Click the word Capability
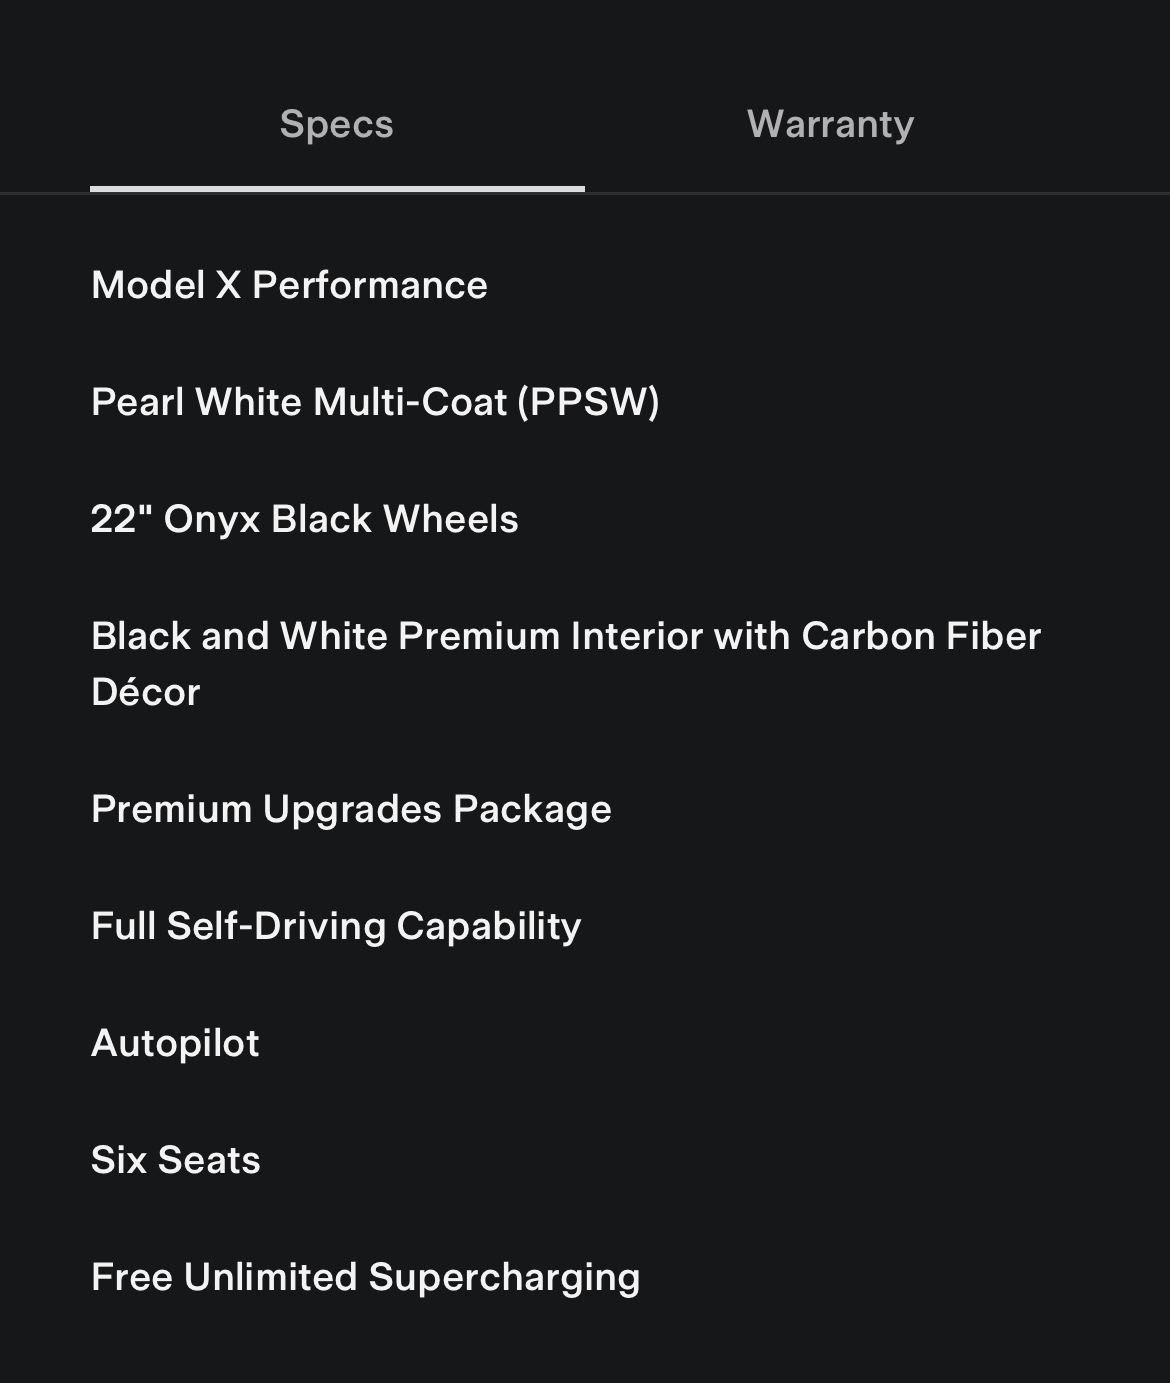Image resolution: width=1170 pixels, height=1383 pixels. click(x=489, y=926)
